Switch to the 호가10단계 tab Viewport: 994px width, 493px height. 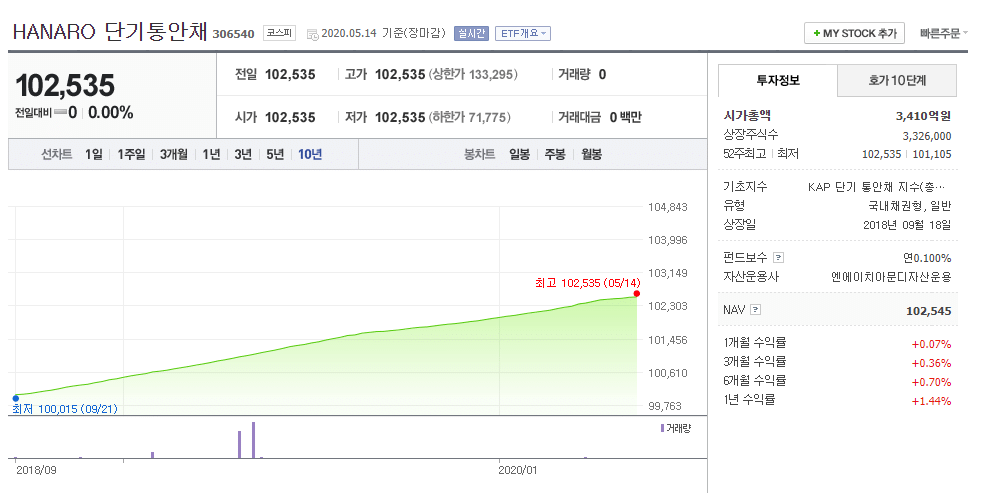897,80
